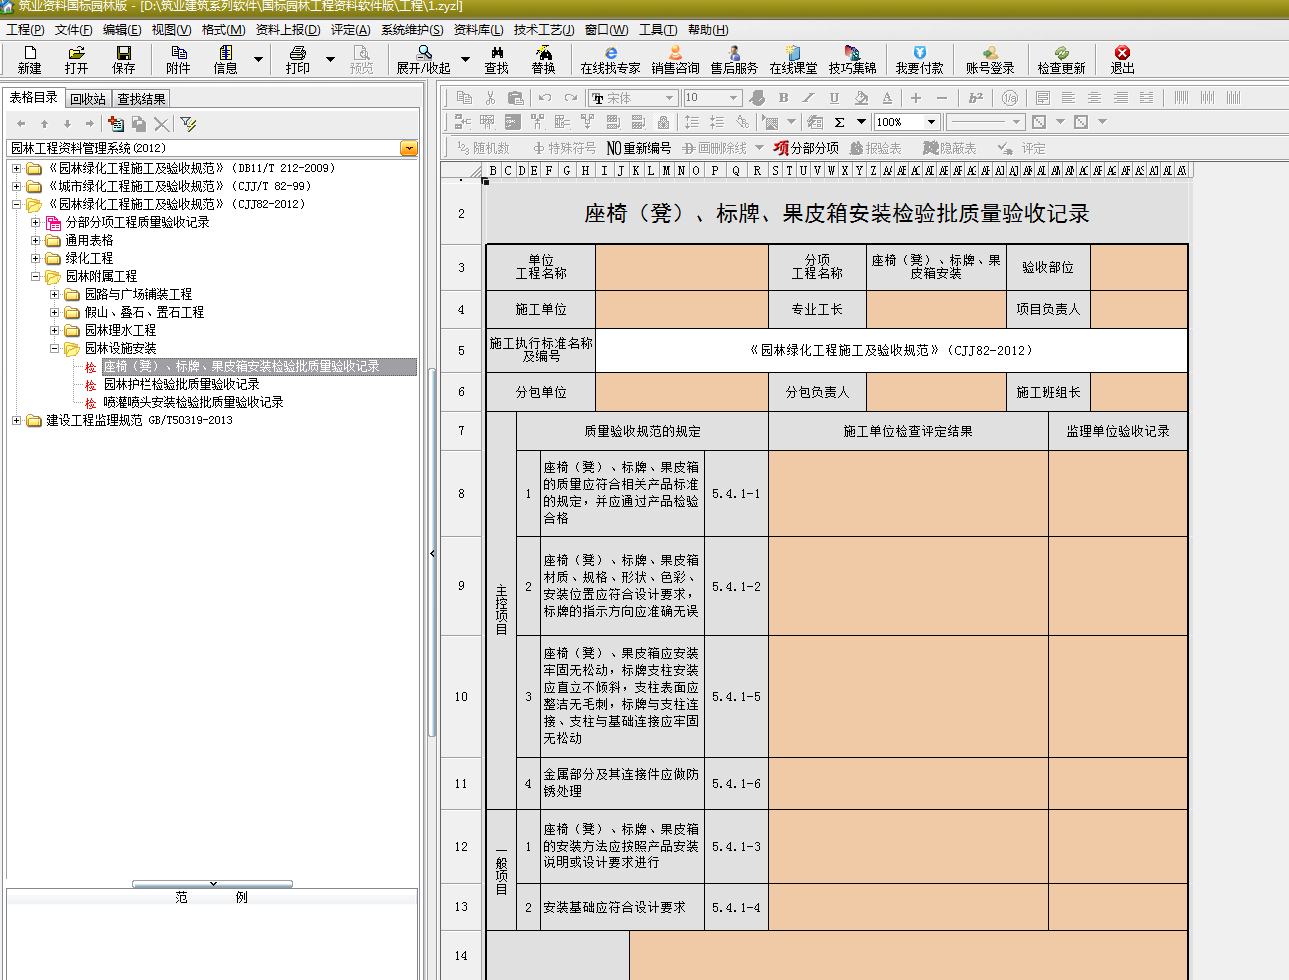The height and width of the screenshot is (980, 1289).
Task: Select 园林护栏检验批质量验收记录 tree item
Action: pos(181,384)
